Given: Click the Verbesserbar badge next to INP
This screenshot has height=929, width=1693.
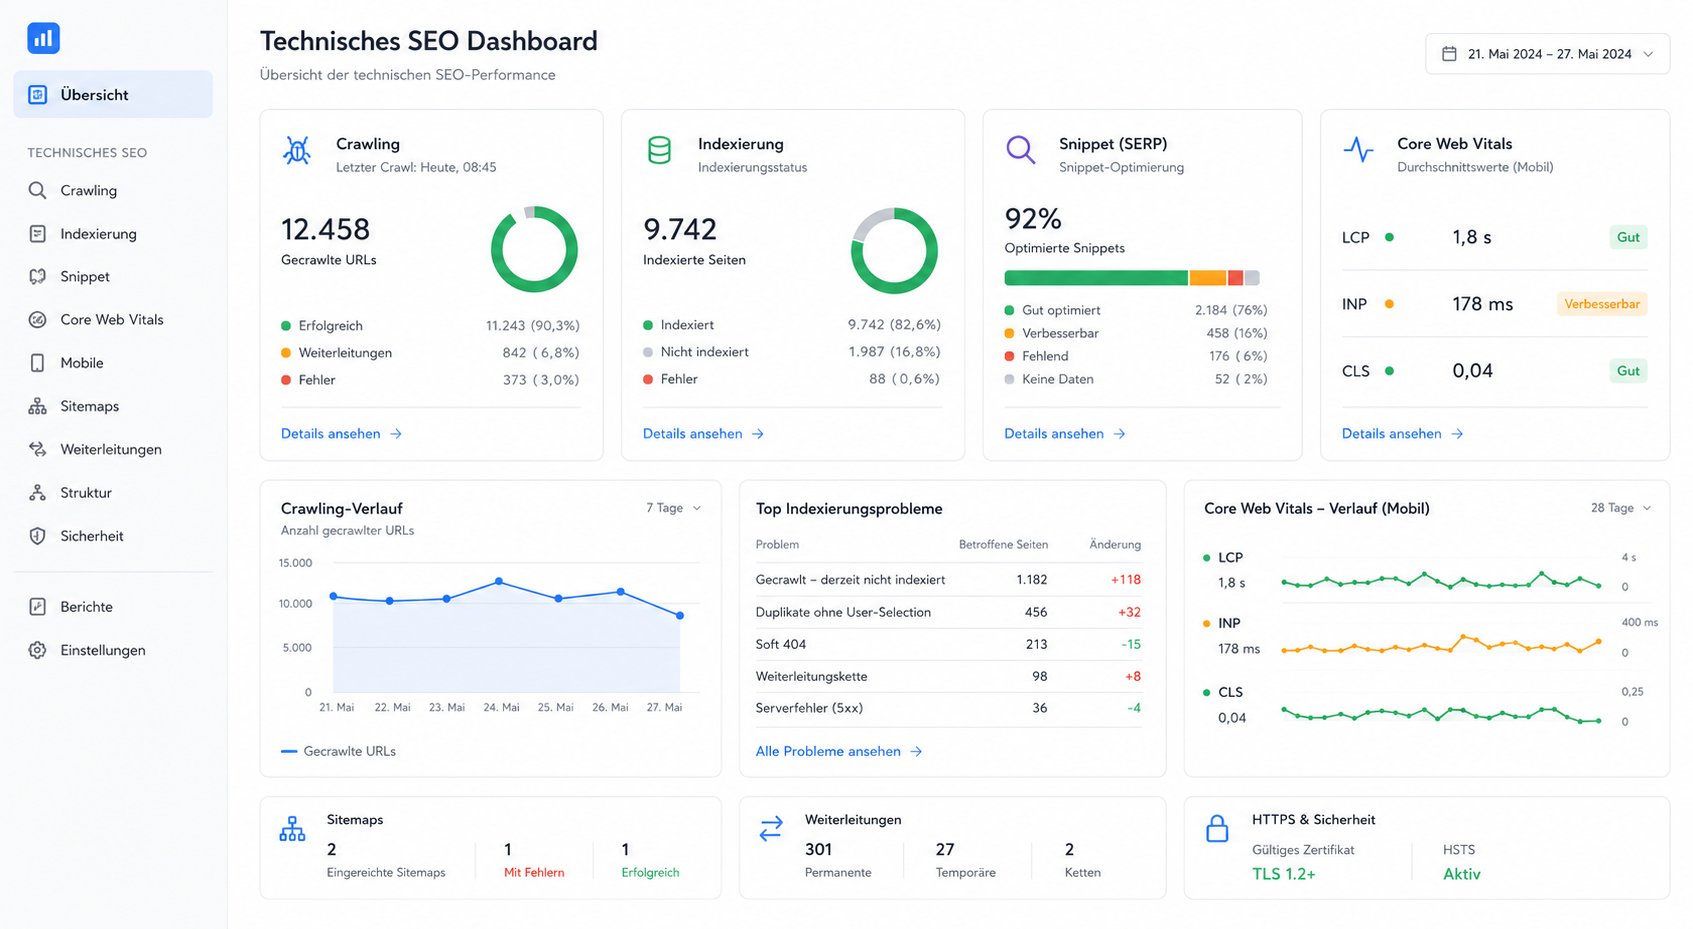Looking at the screenshot, I should pos(1601,304).
